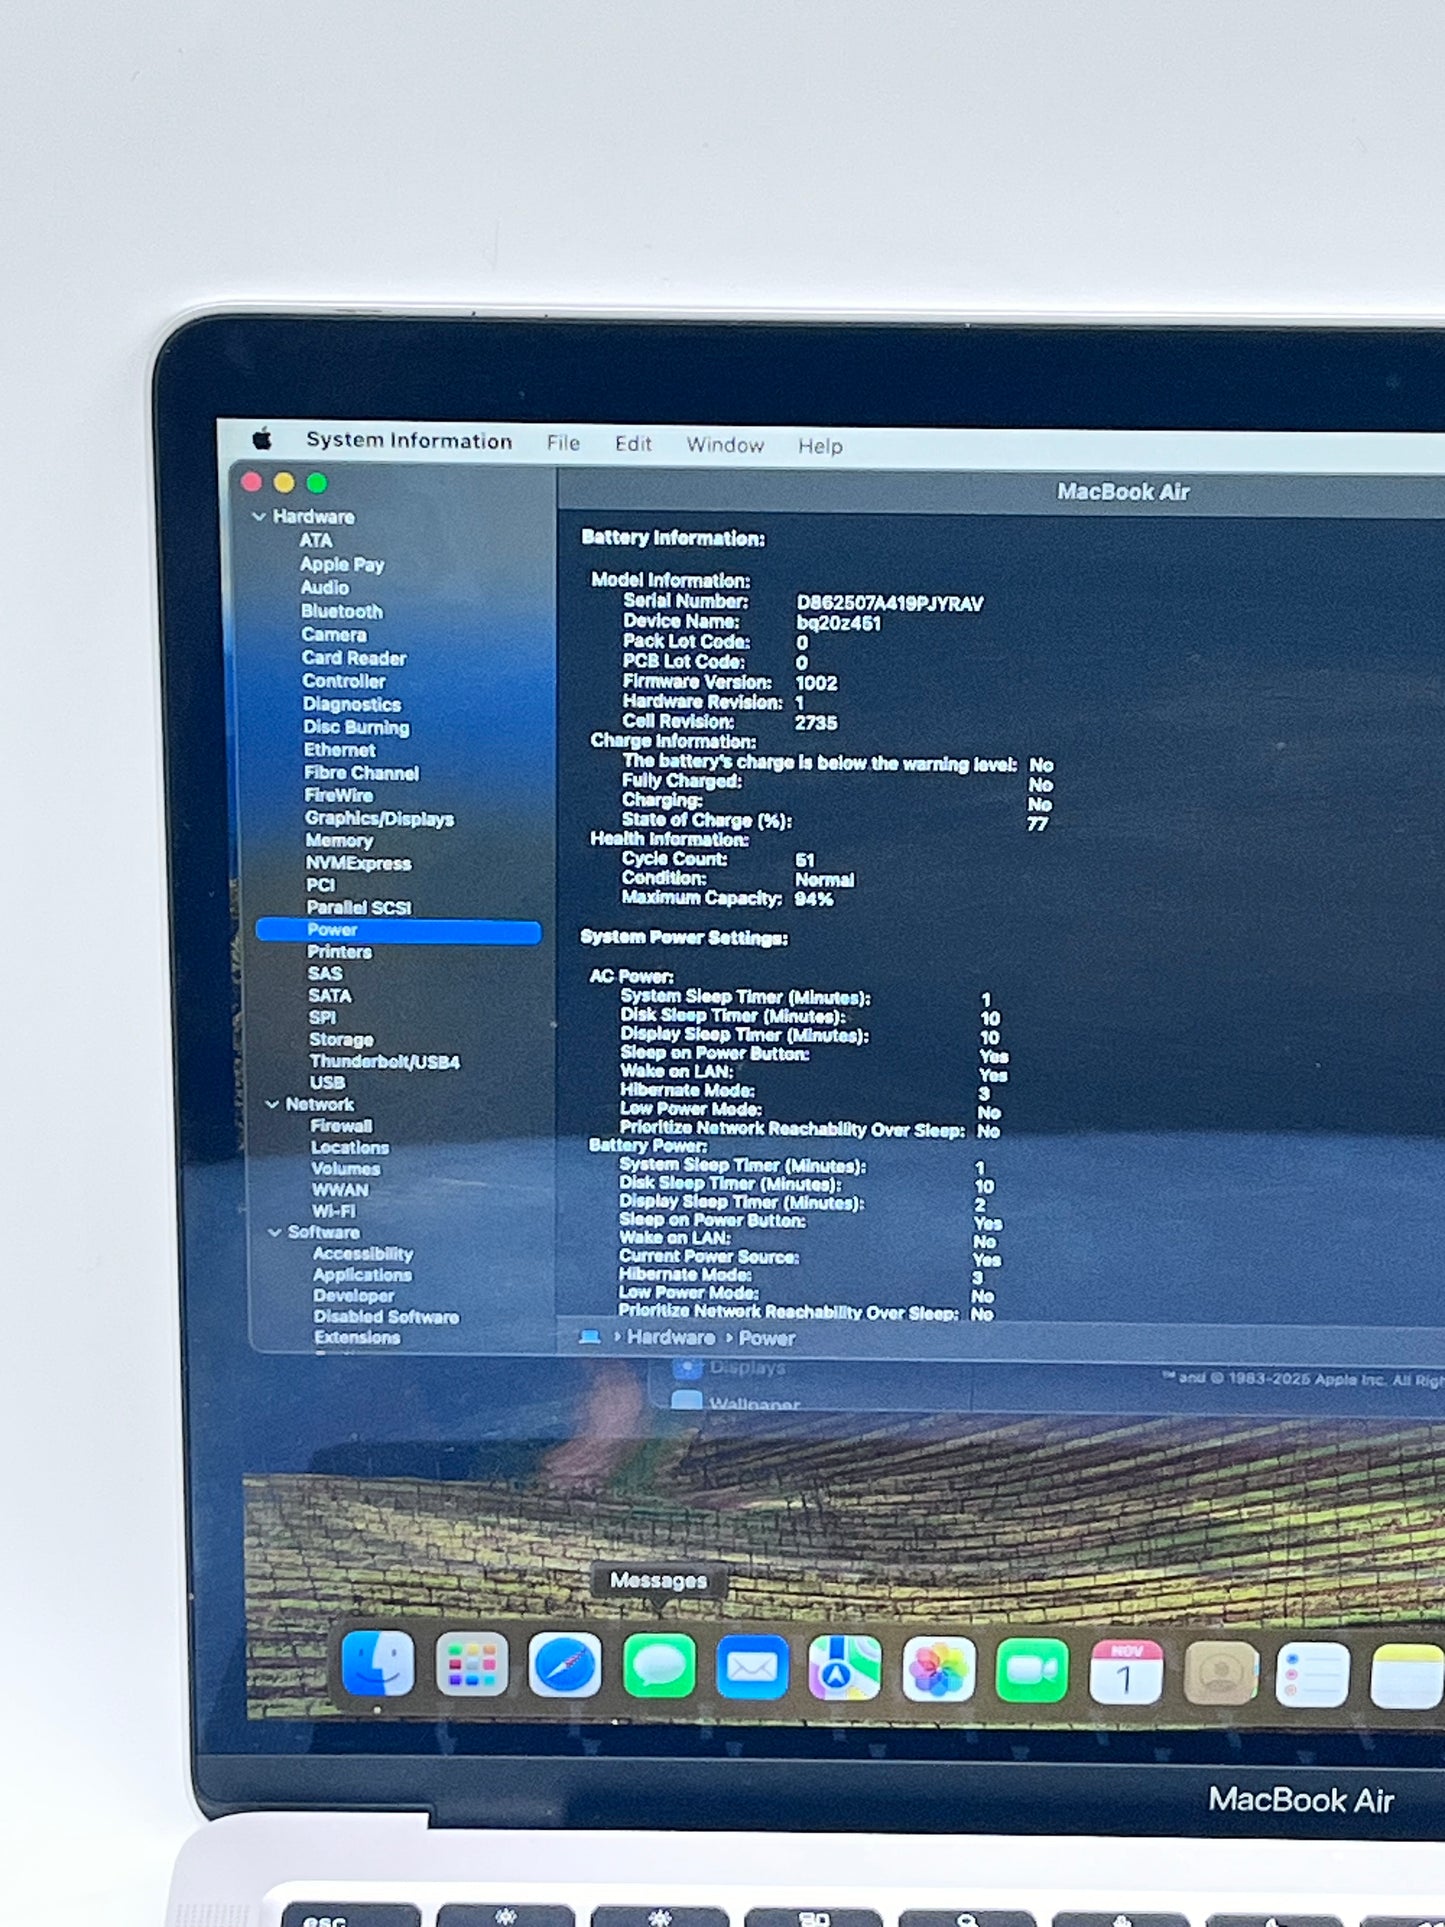Select FireWire in the sidebar

coord(339,795)
